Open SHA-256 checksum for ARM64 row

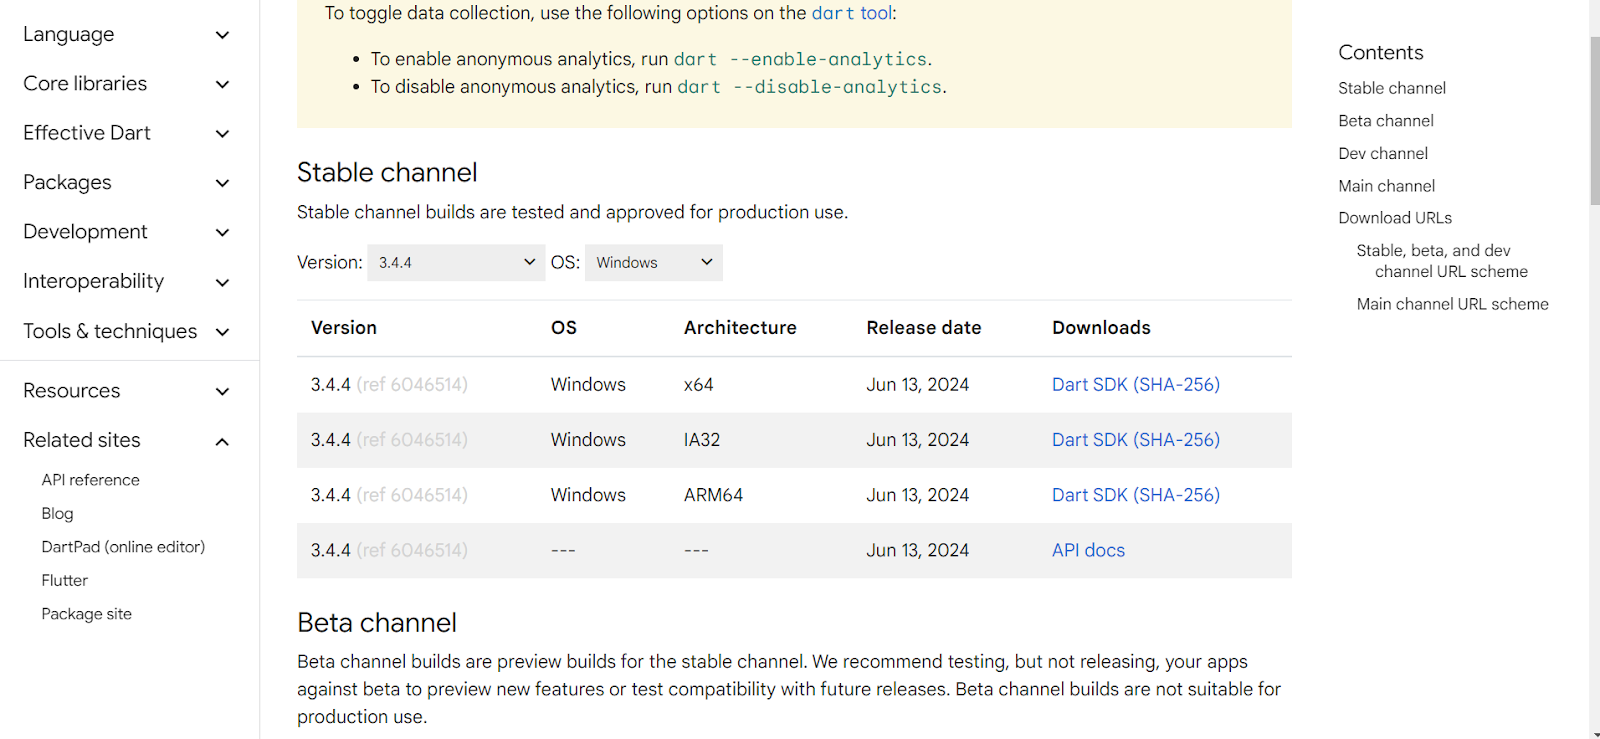tap(1176, 495)
